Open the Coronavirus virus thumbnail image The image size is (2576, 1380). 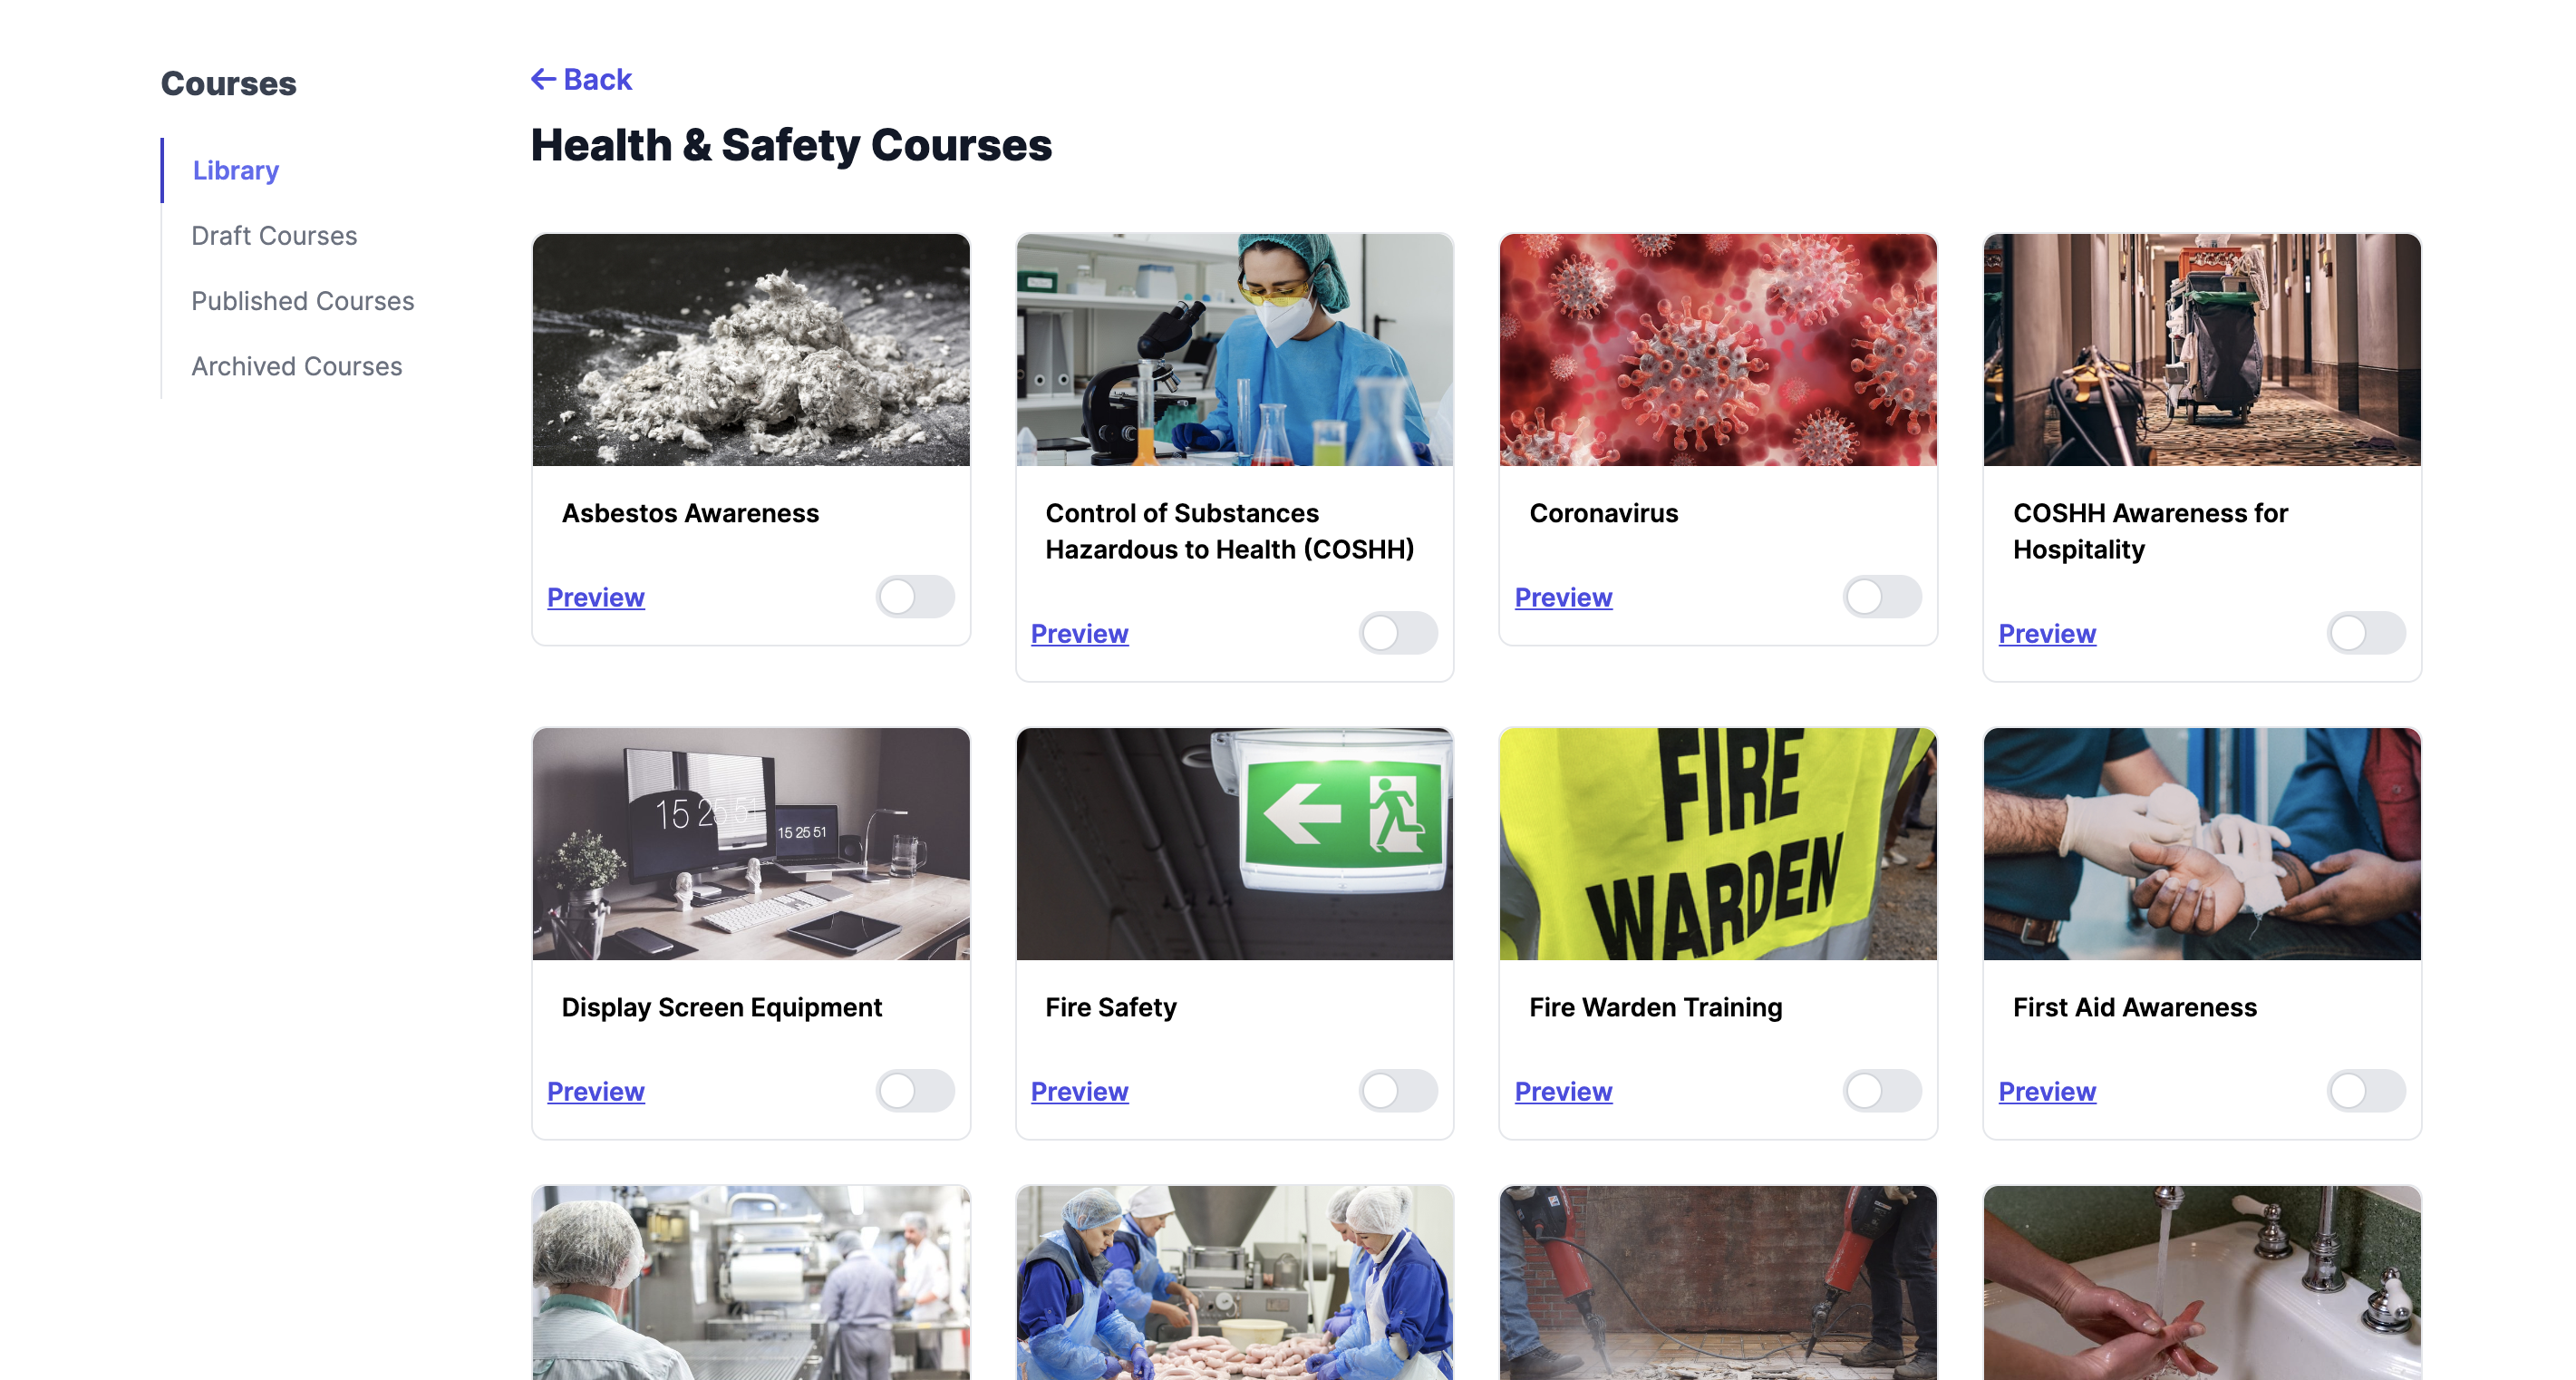(x=1718, y=350)
